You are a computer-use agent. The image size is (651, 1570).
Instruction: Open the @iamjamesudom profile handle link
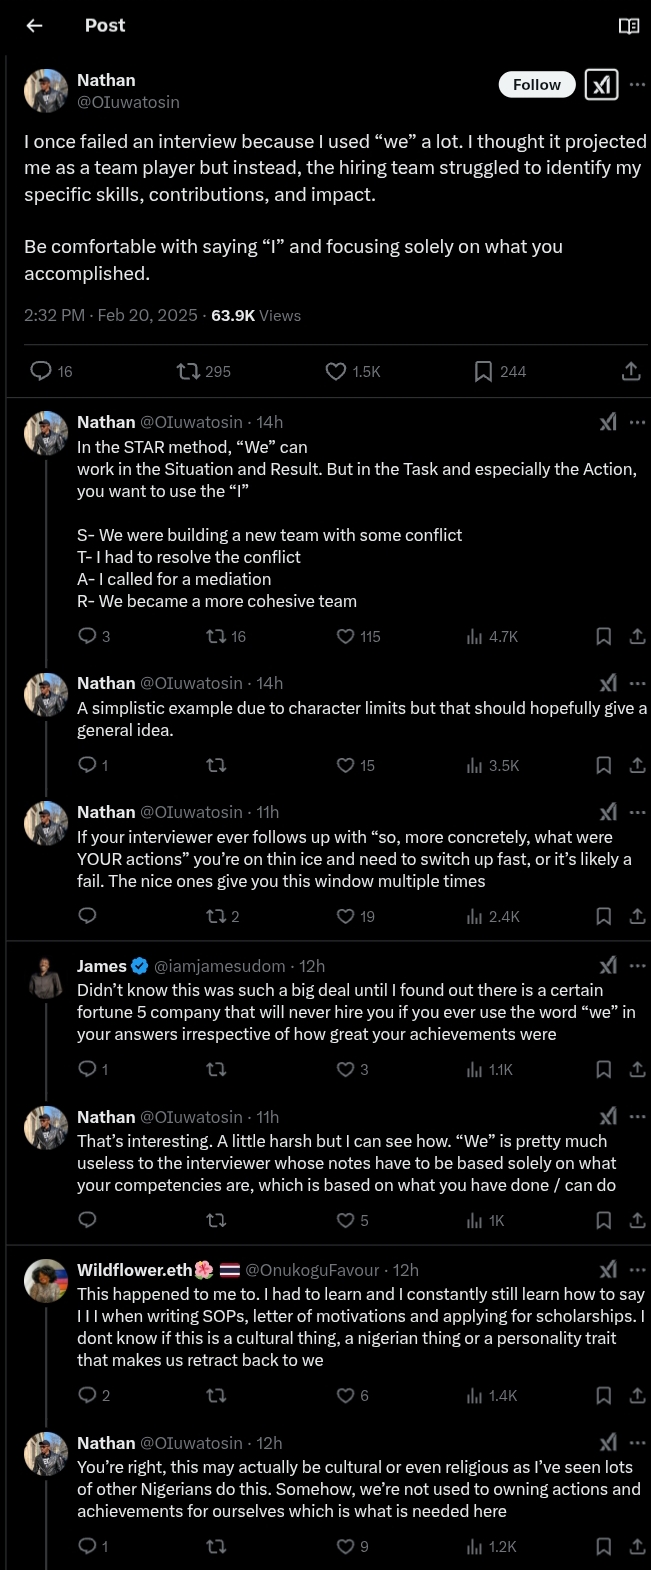click(x=219, y=966)
